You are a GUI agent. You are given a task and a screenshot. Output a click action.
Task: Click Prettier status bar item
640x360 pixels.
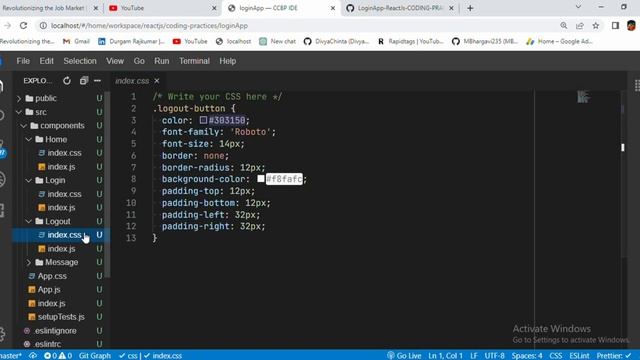614,356
